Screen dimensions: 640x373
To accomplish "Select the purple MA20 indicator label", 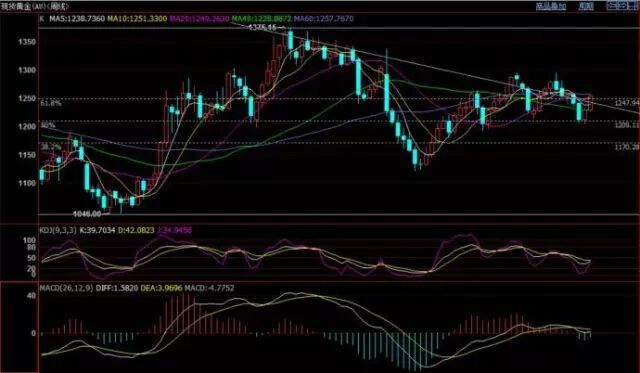I will coord(199,19).
